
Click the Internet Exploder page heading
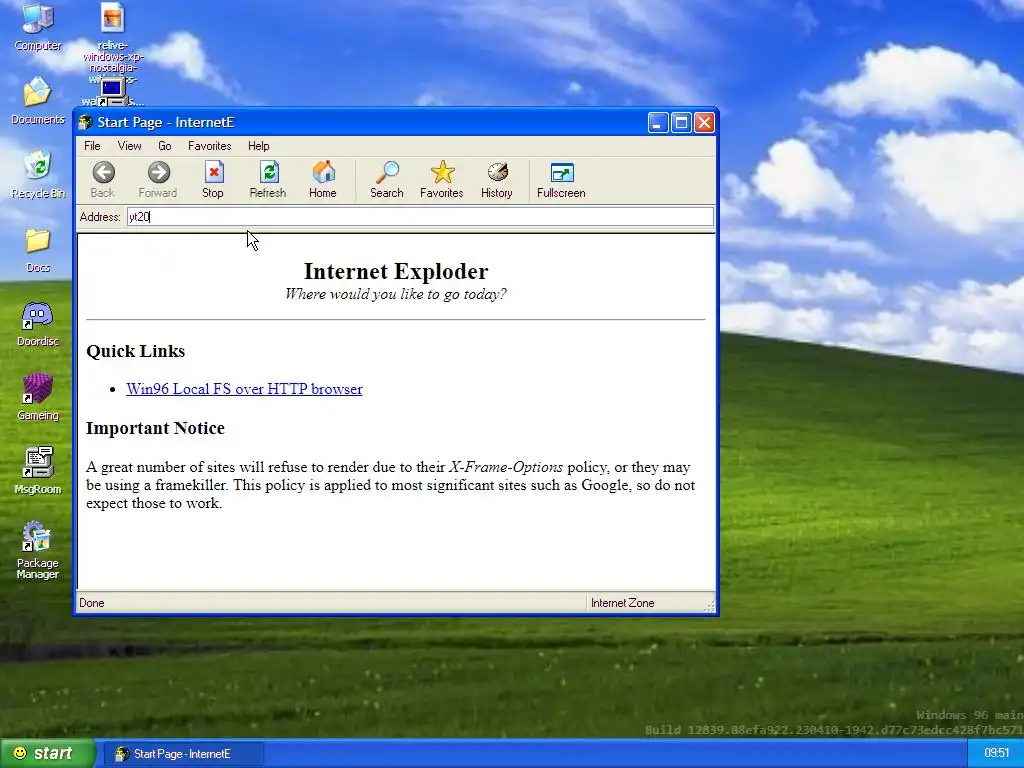(x=396, y=271)
